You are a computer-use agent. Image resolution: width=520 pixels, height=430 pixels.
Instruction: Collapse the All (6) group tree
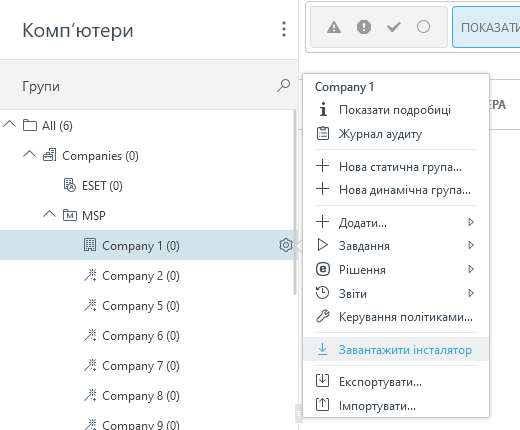[x=9, y=124]
